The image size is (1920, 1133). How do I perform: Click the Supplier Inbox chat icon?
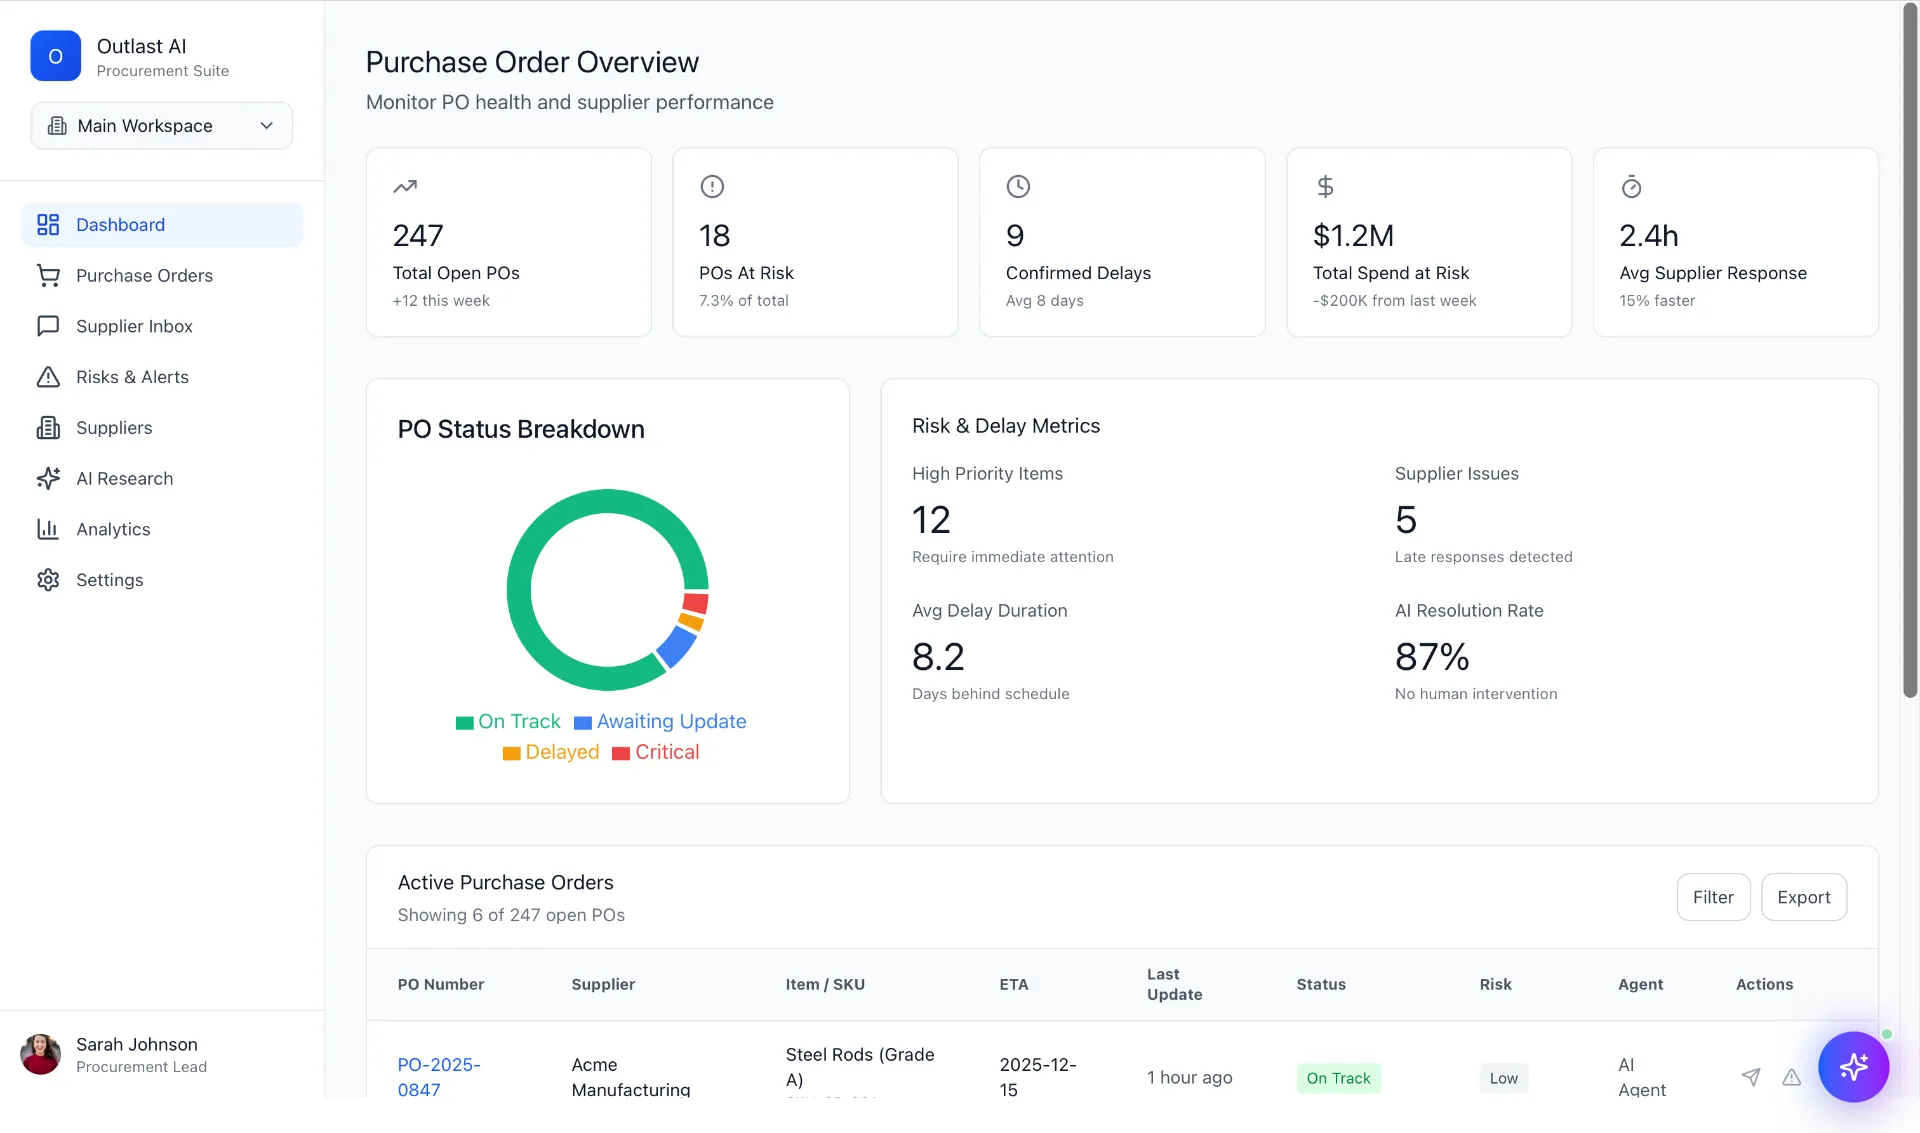48,326
